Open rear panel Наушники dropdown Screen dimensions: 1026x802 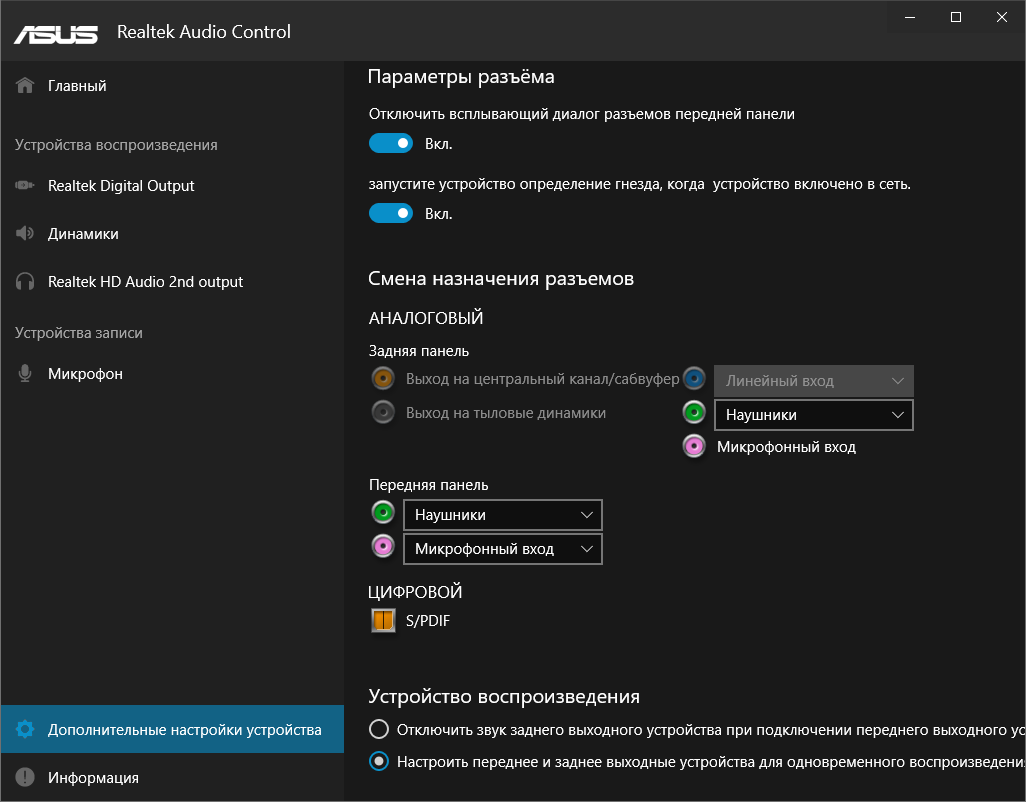tap(814, 415)
